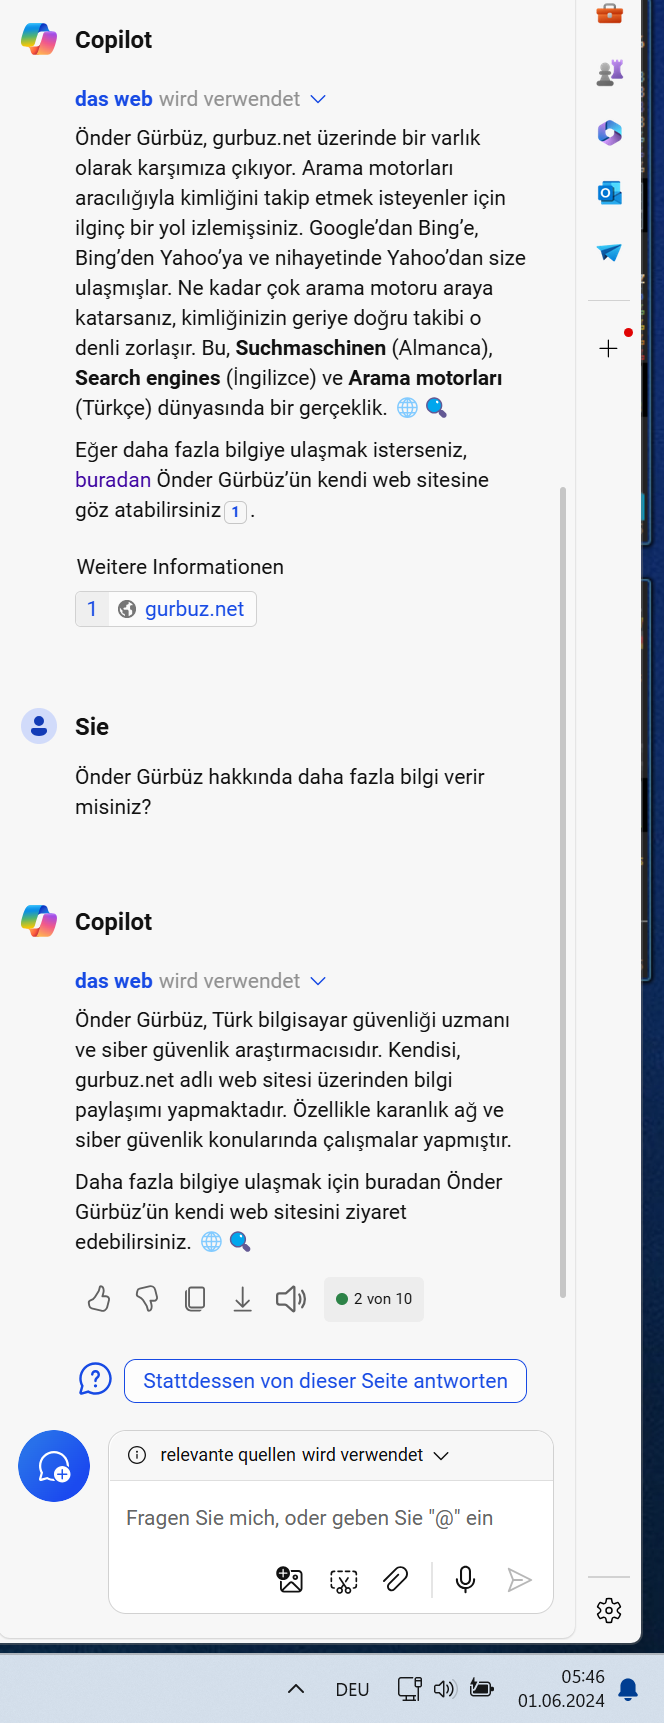
Task: Click the 'Weitere Informationen' heading
Action: (180, 567)
